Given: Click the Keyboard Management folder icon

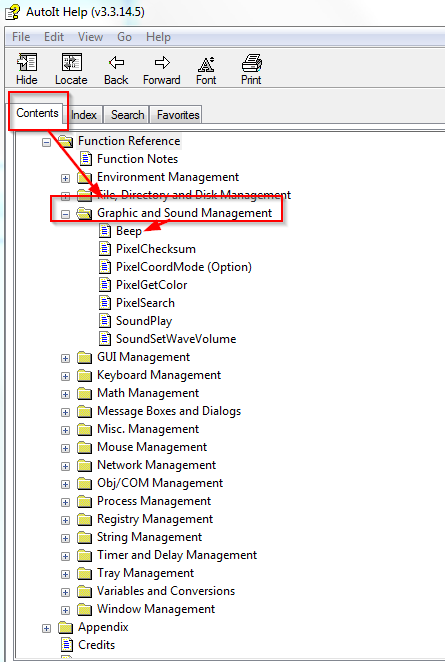Looking at the screenshot, I should tap(84, 375).
